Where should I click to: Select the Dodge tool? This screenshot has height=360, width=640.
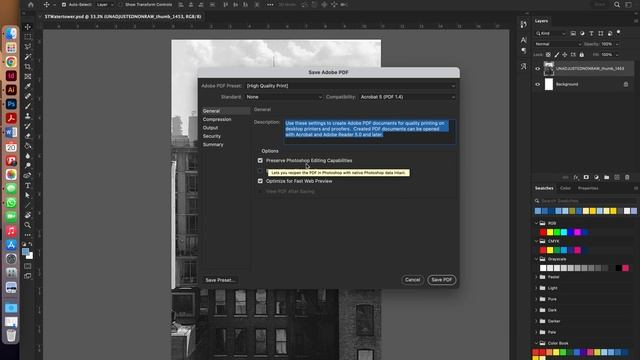click(28, 166)
